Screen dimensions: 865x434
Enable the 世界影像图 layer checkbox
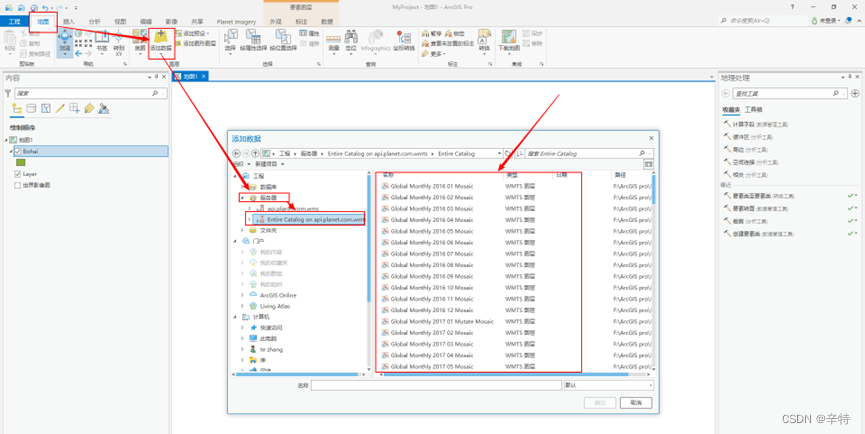click(x=18, y=185)
